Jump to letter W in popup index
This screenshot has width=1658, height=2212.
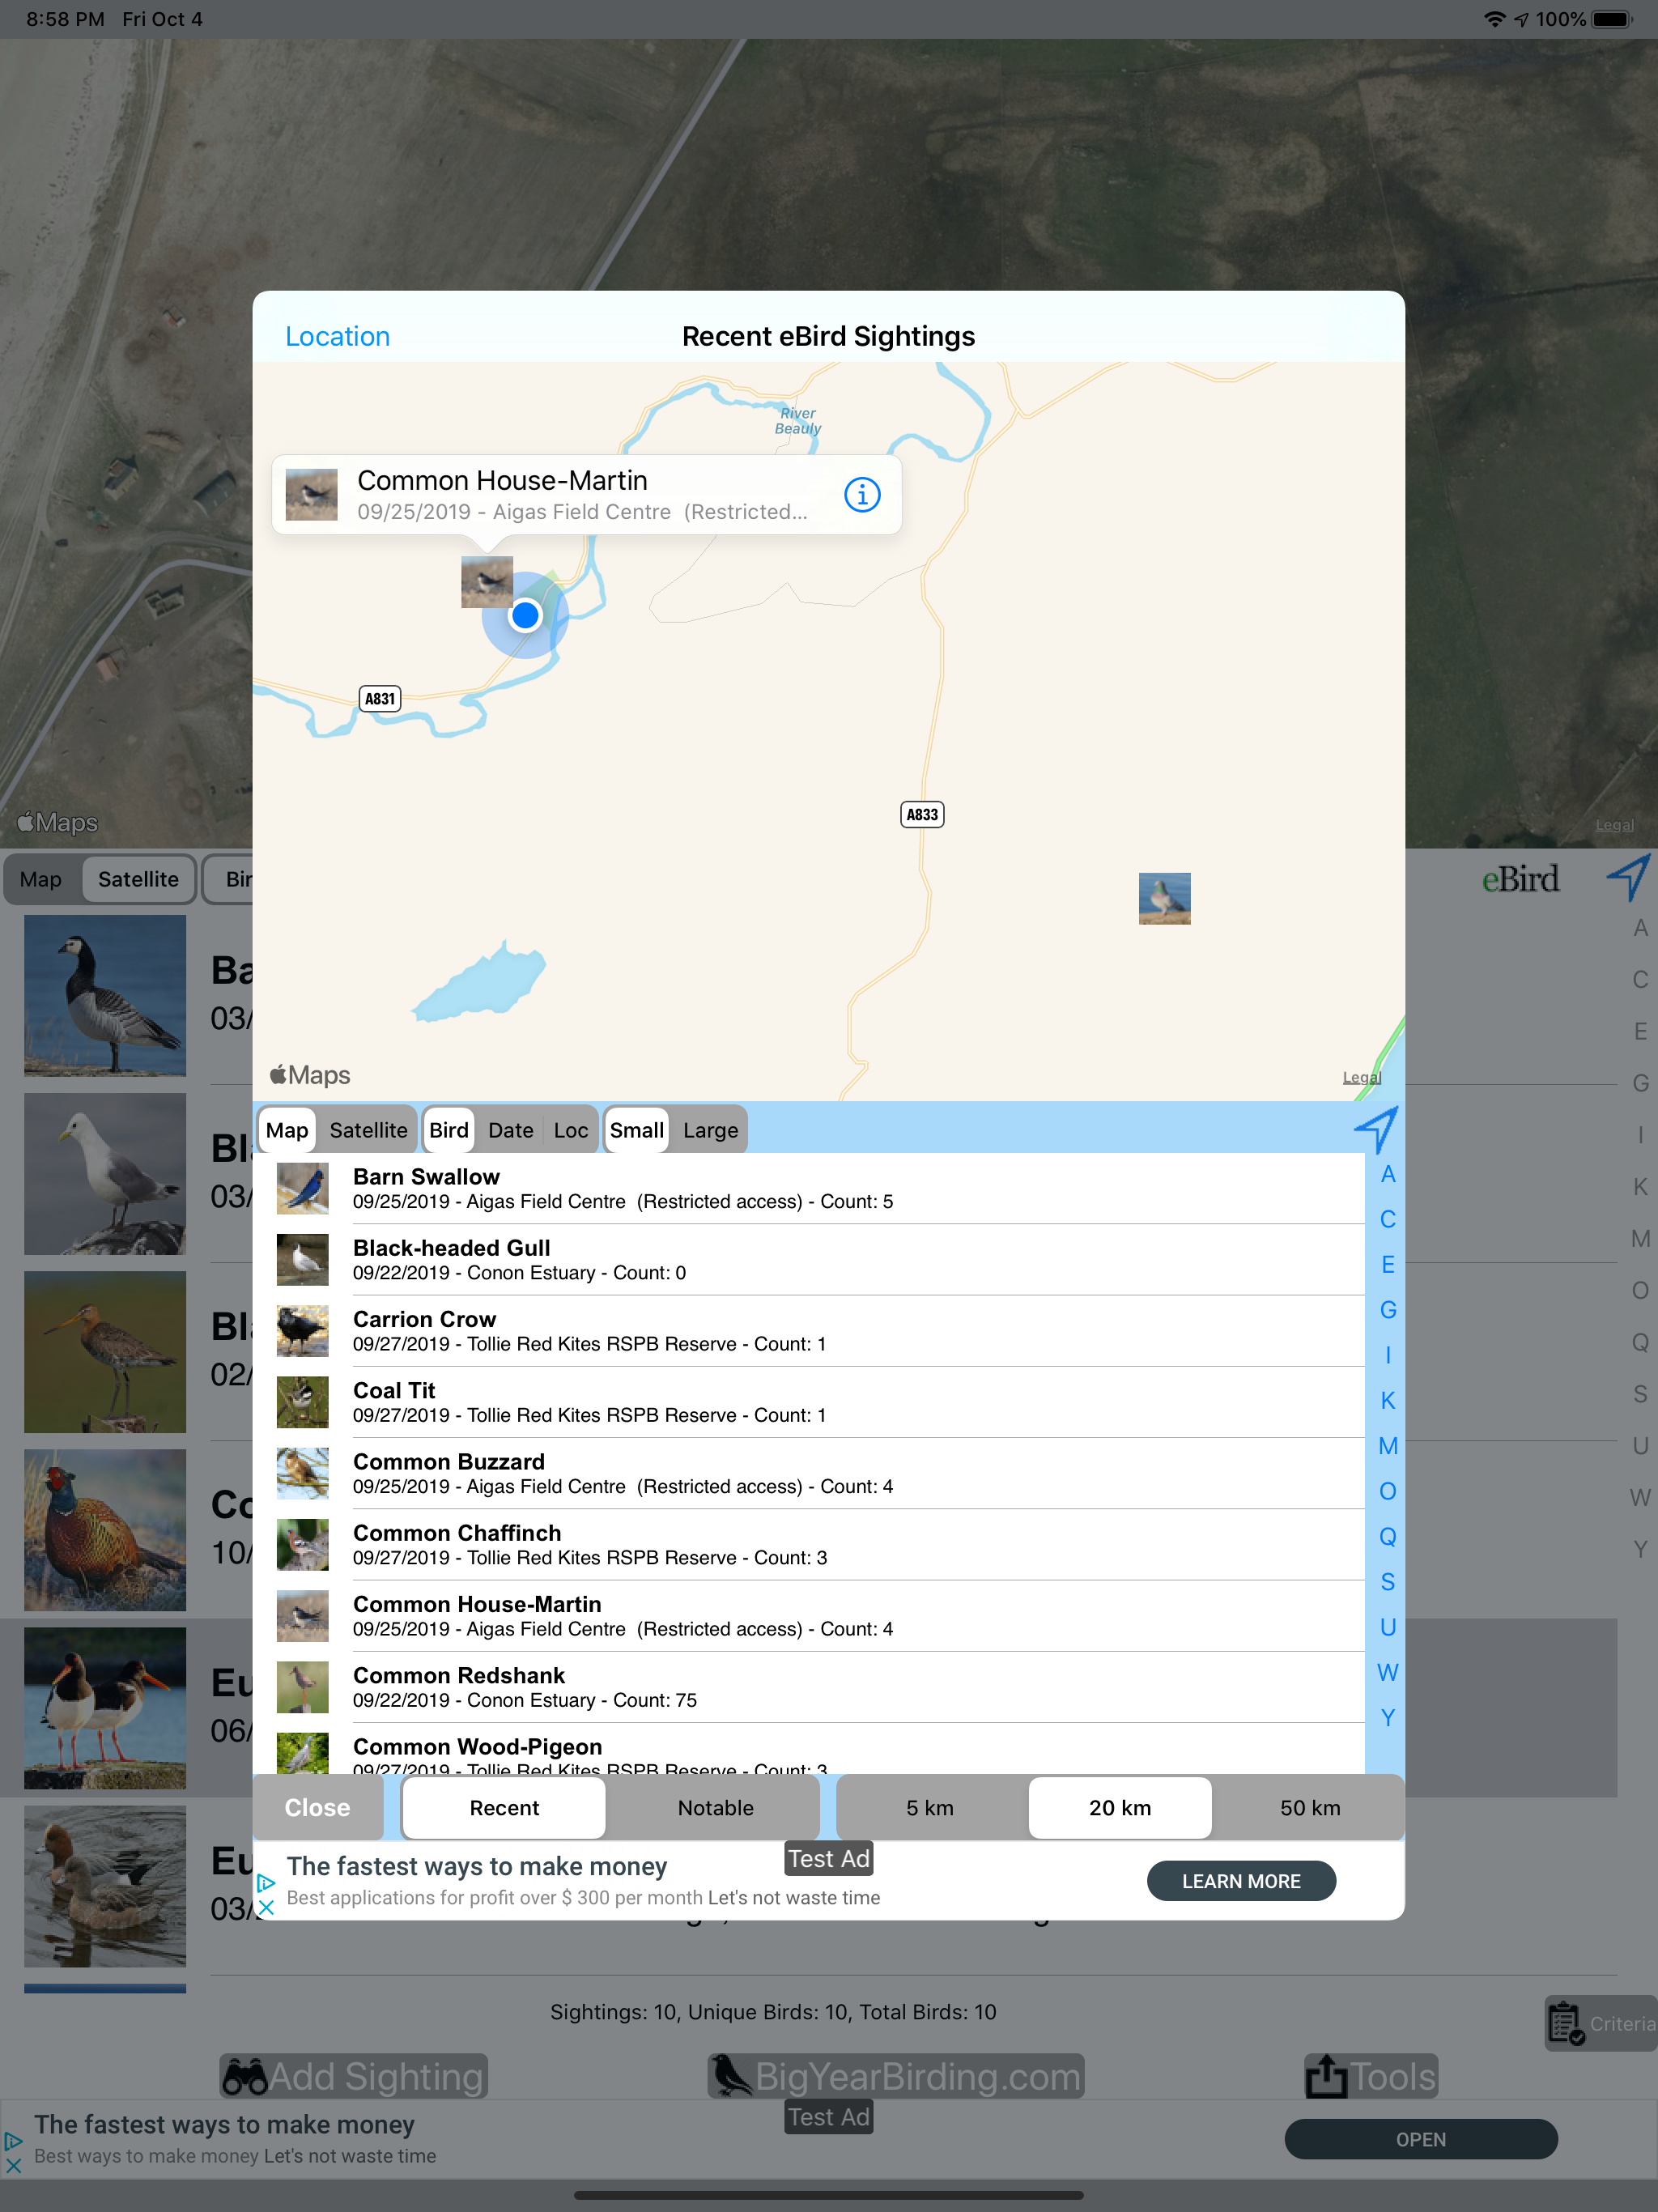point(1388,1672)
